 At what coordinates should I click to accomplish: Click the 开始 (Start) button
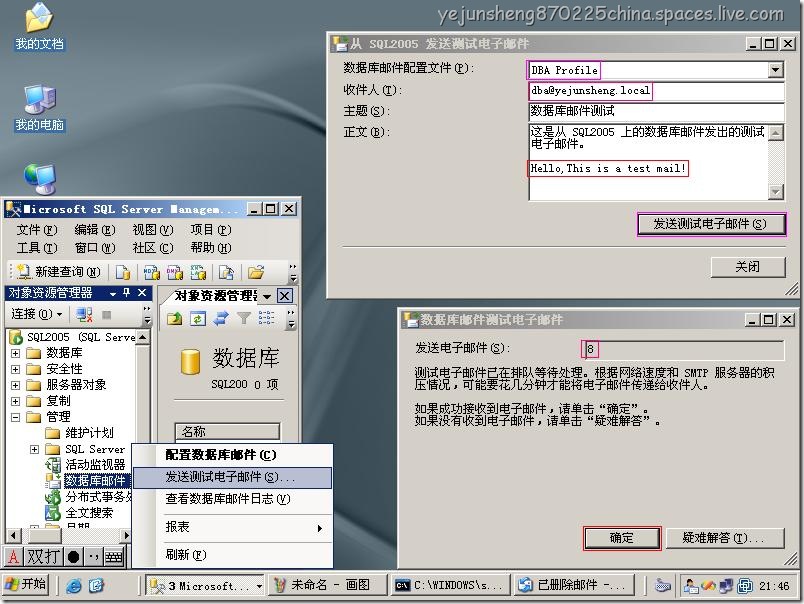coord(26,585)
